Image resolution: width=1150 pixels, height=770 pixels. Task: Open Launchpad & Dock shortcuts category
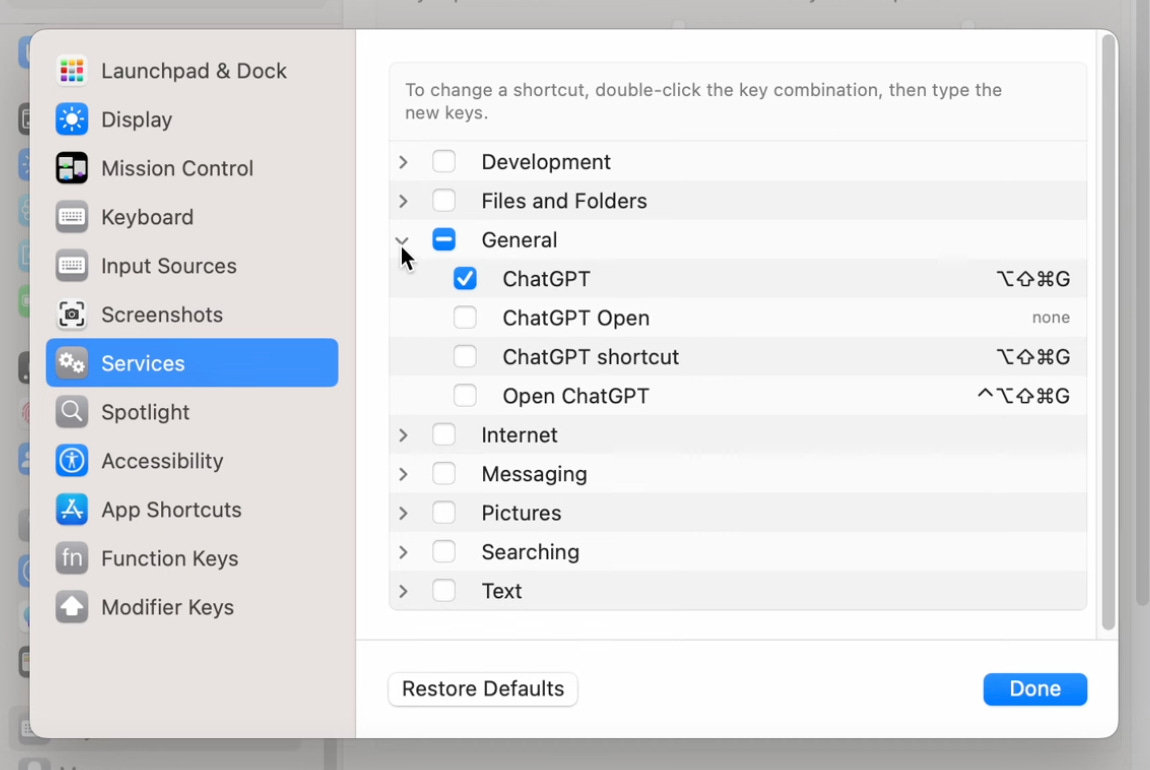pyautogui.click(x=194, y=71)
